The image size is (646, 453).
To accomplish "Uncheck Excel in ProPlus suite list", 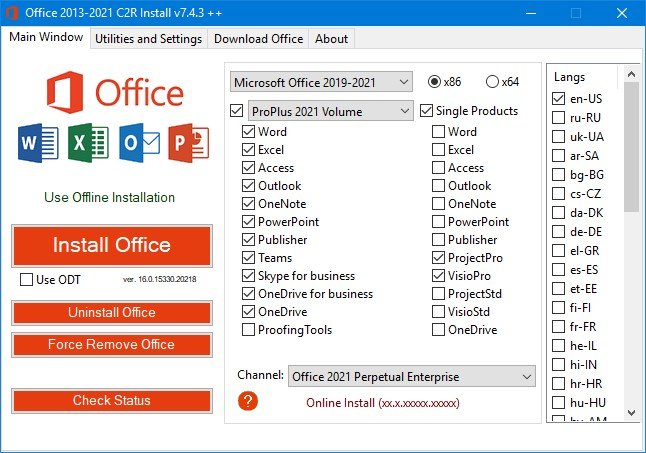I will pos(248,149).
